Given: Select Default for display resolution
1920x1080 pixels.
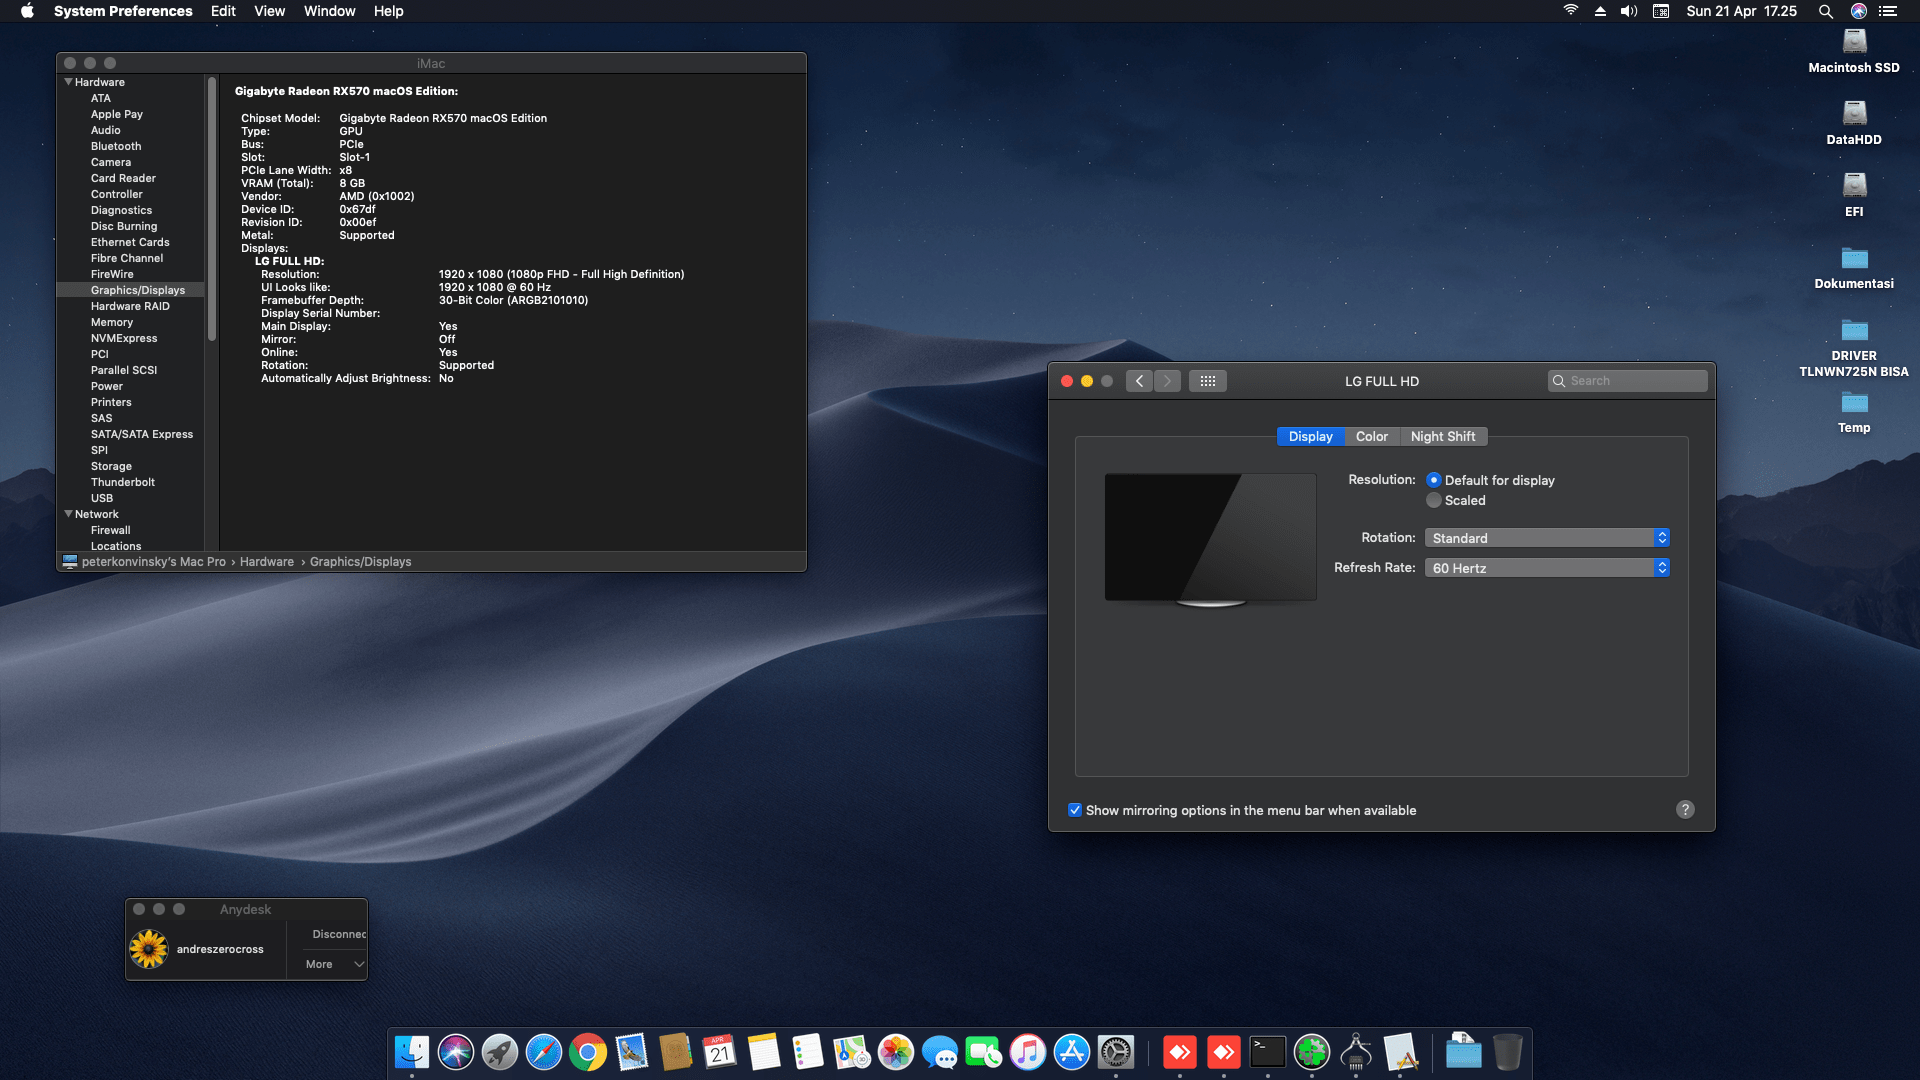Looking at the screenshot, I should (1434, 480).
